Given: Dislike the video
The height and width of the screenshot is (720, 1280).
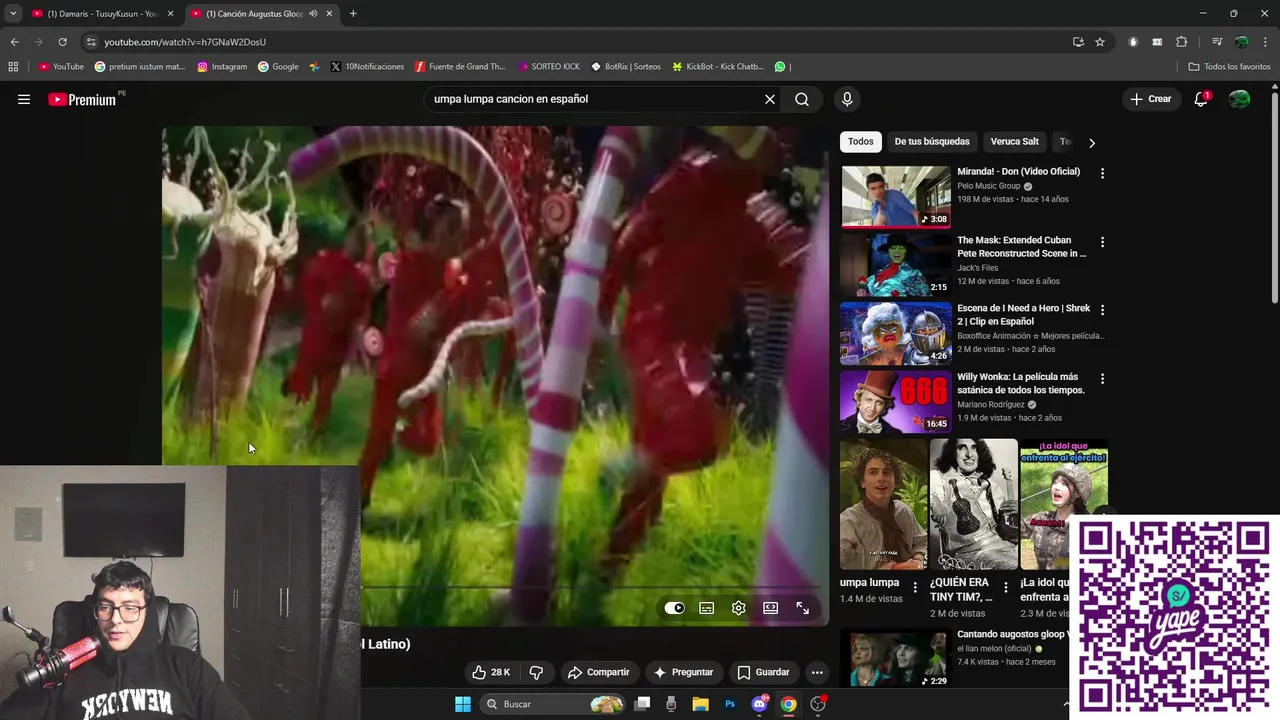Looking at the screenshot, I should coord(536,672).
